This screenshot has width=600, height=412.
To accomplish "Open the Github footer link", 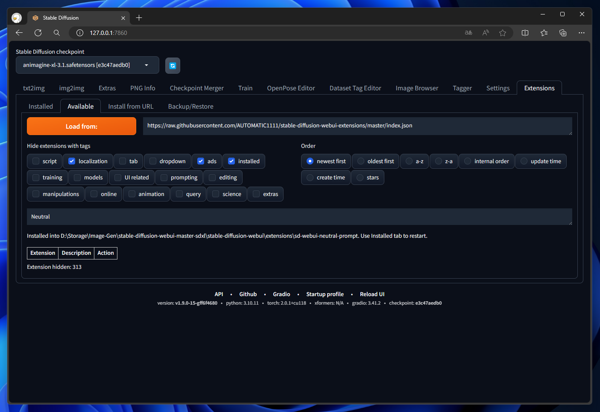I will pyautogui.click(x=248, y=294).
